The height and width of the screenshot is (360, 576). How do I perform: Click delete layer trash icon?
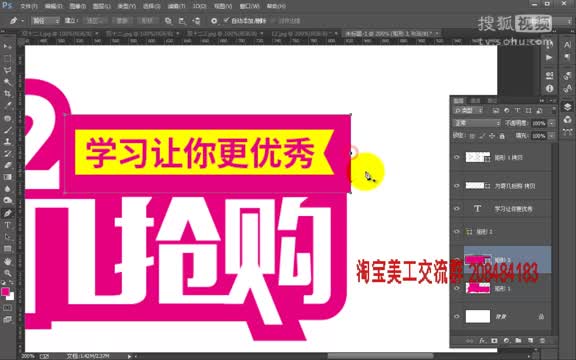coord(542,341)
